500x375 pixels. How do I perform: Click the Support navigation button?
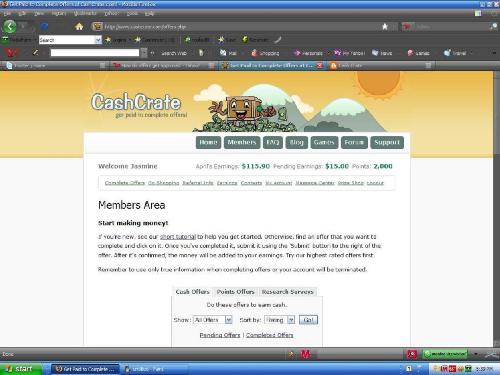387,142
